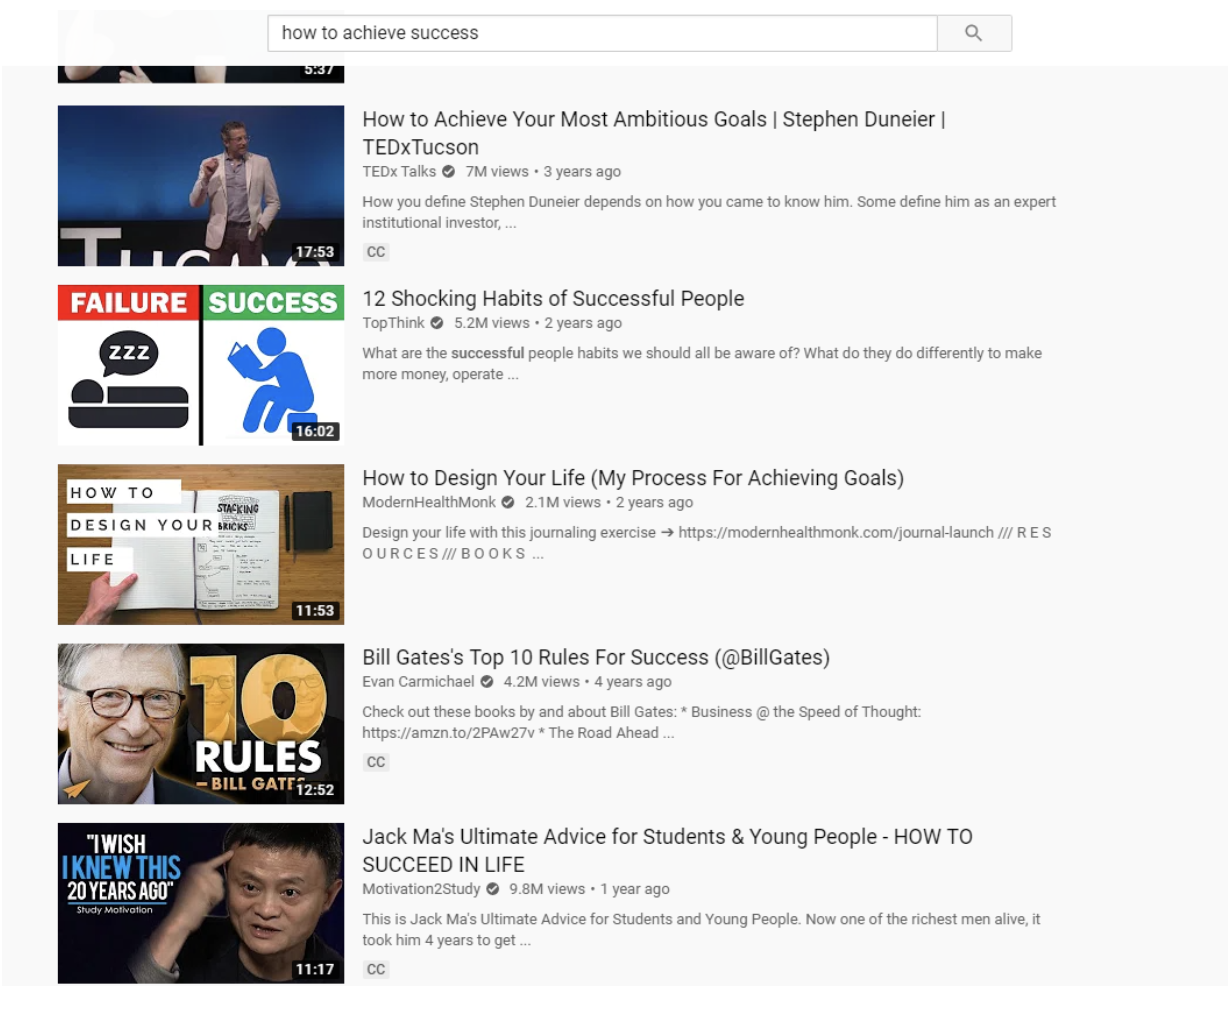This screenshot has width=1228, height=1012.
Task: Click the 17:53 duration label on TEDx thumbnail
Action: click(x=314, y=252)
